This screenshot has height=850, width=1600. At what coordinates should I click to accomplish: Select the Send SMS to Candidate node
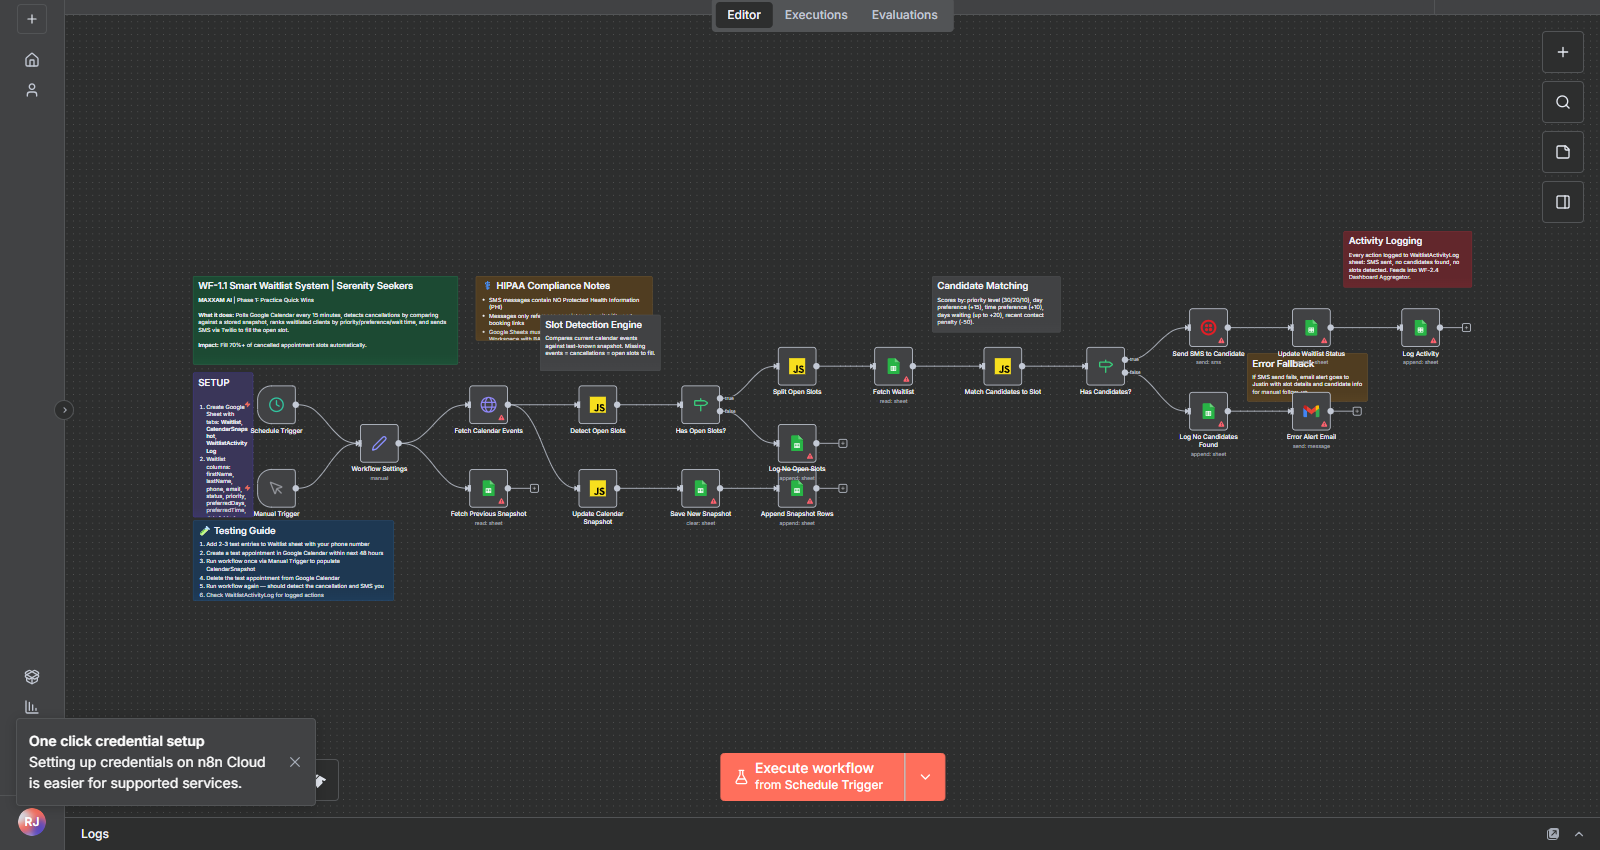(1208, 327)
